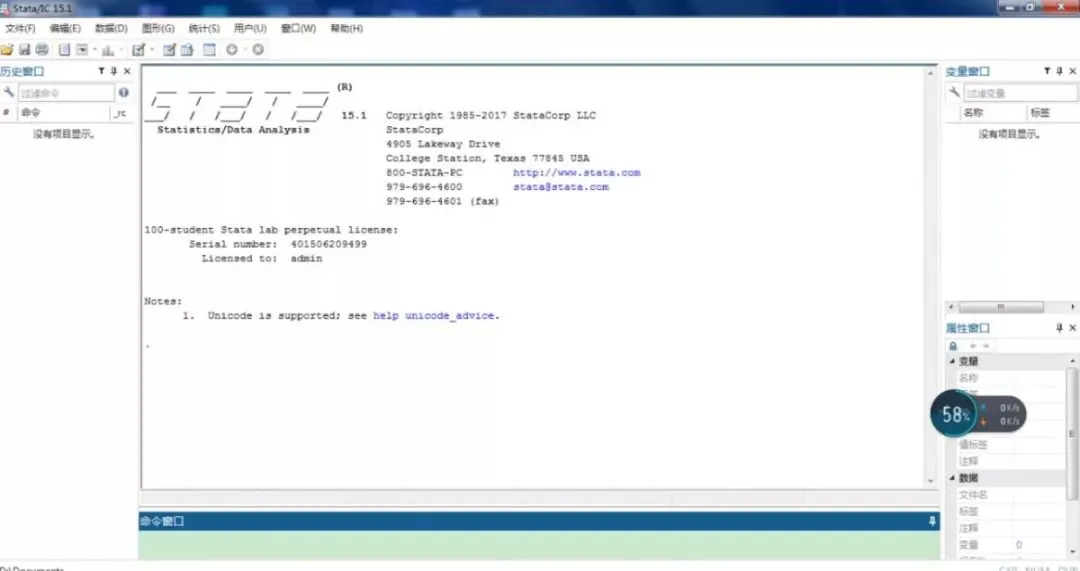Click the 属性窗口 vertical scrollbar thumb
Image resolution: width=1080 pixels, height=571 pixels.
coord(1071,434)
